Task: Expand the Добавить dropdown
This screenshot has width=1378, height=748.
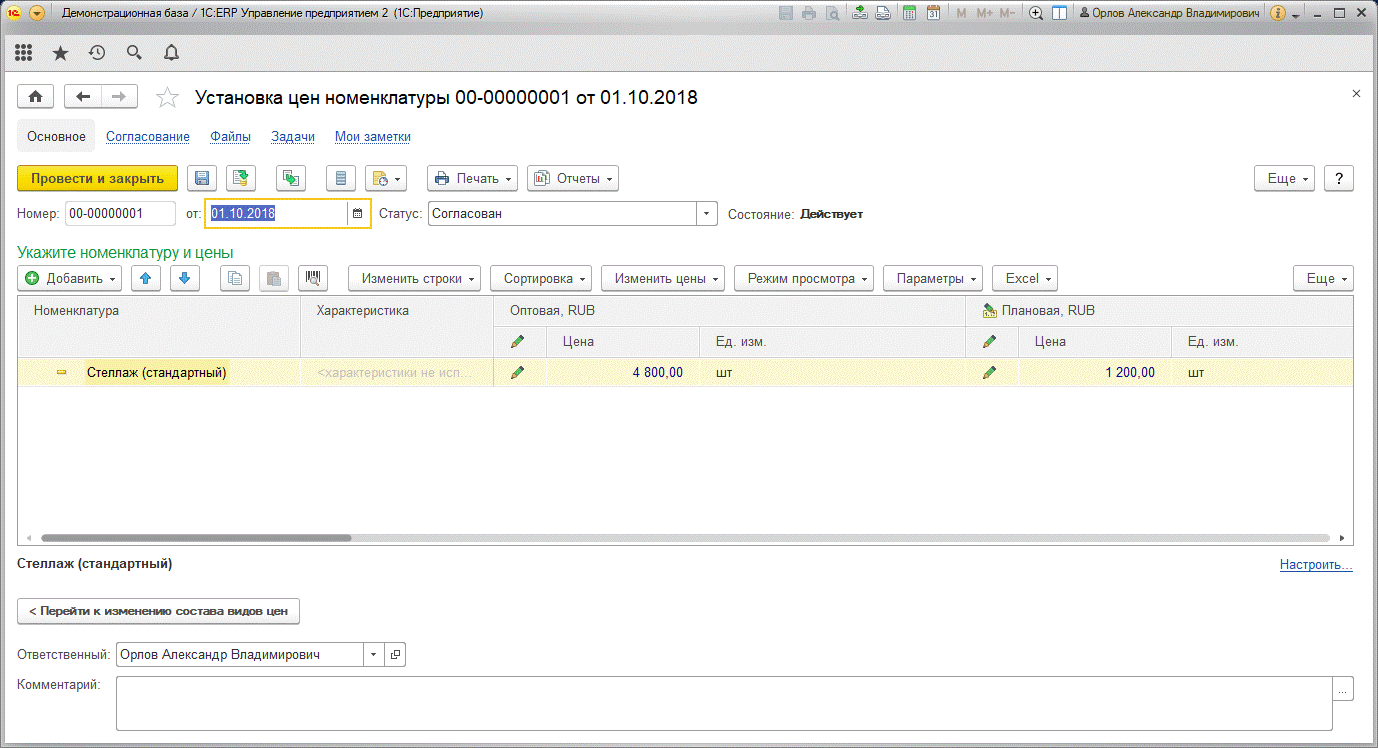Action: click(x=69, y=278)
